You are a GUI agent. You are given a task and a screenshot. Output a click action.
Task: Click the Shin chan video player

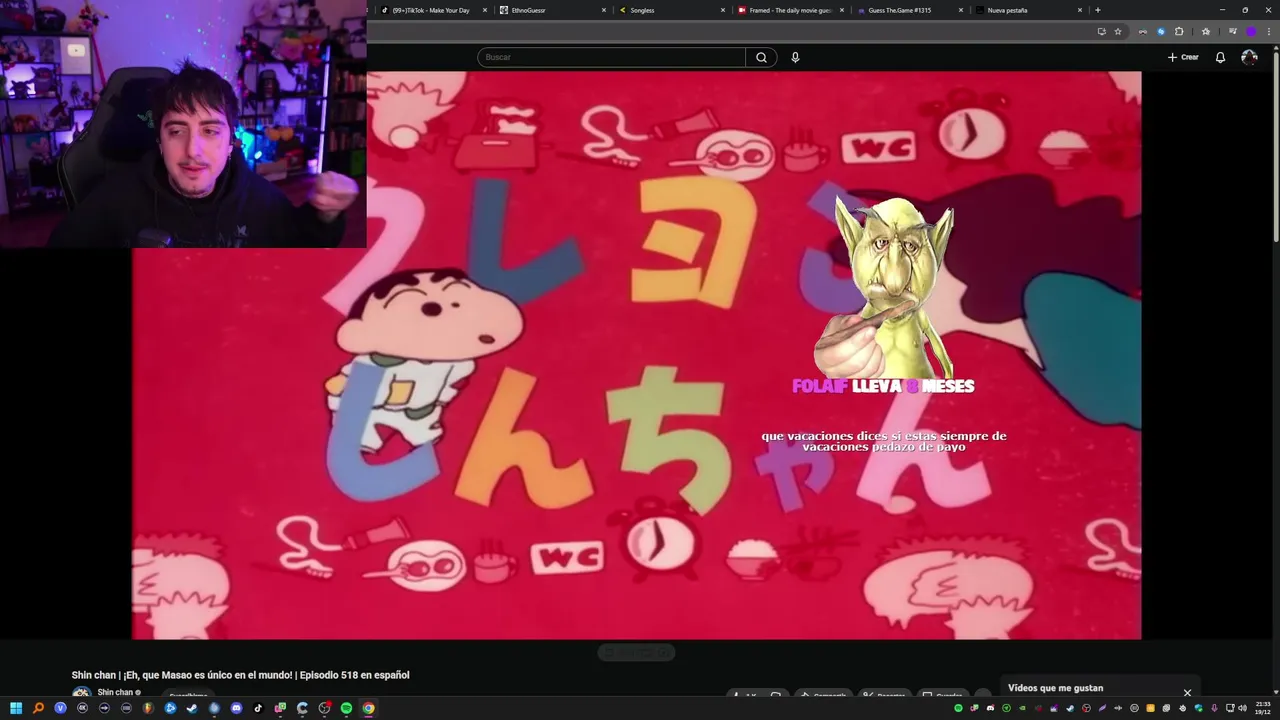click(636, 355)
